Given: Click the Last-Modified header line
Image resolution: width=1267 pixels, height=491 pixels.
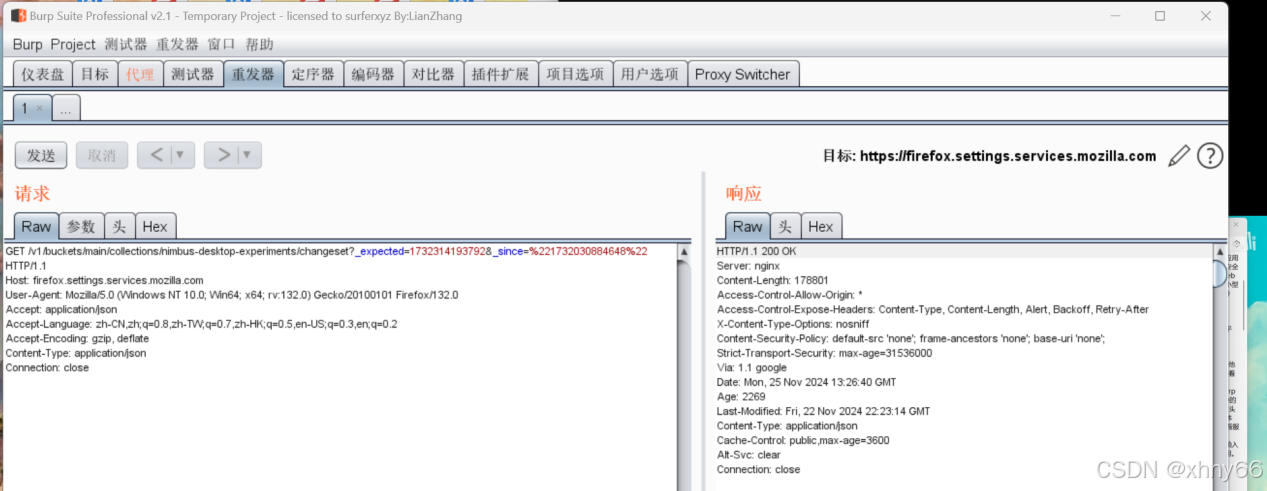Looking at the screenshot, I should 823,411.
